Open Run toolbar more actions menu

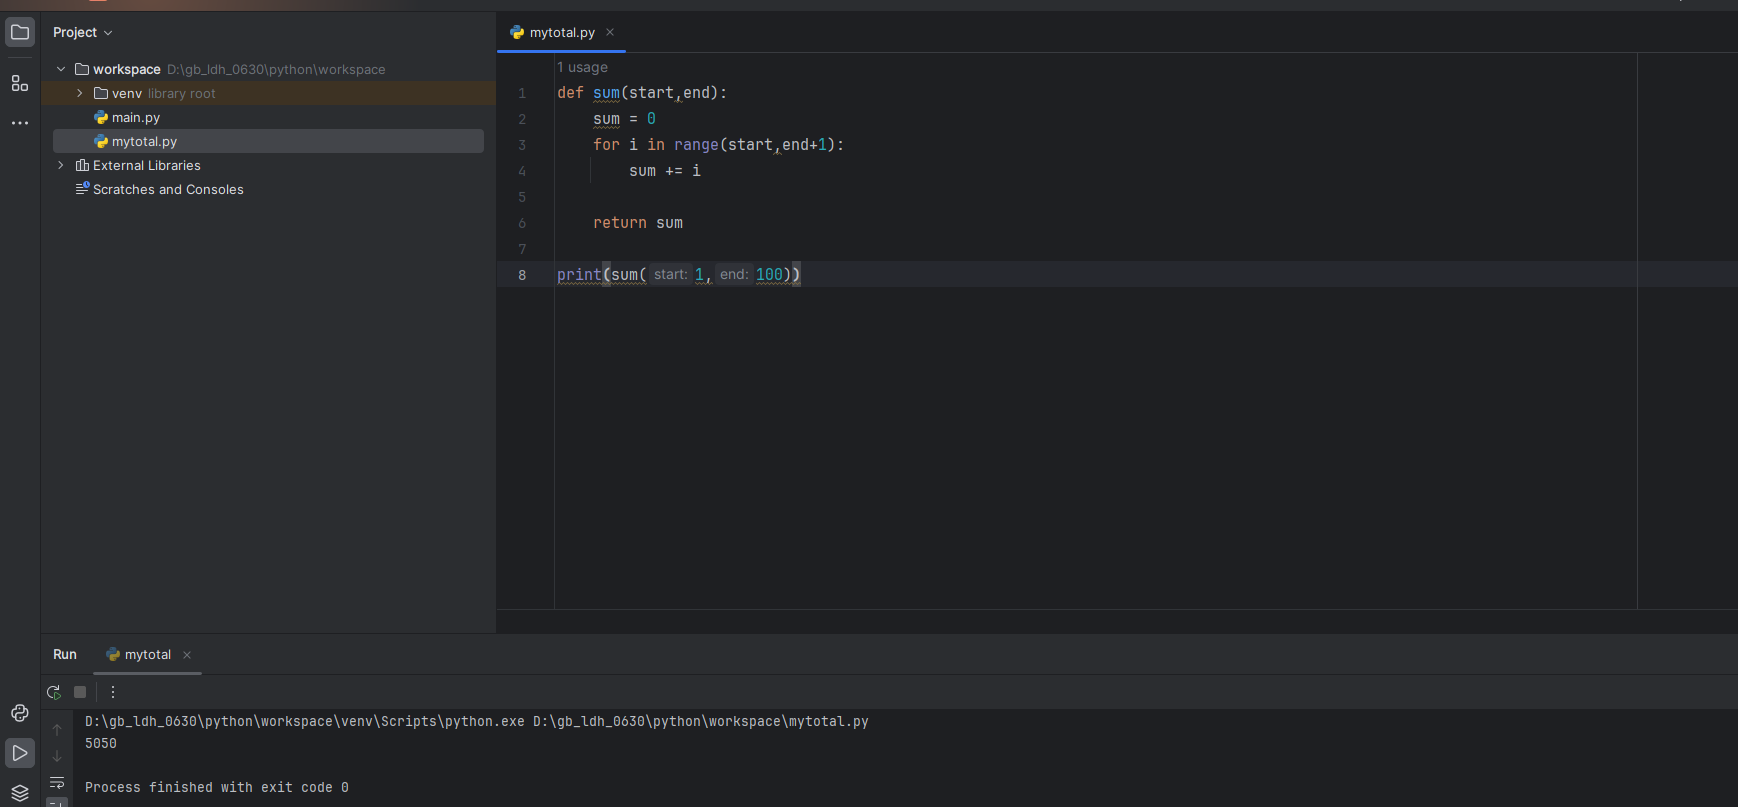113,692
